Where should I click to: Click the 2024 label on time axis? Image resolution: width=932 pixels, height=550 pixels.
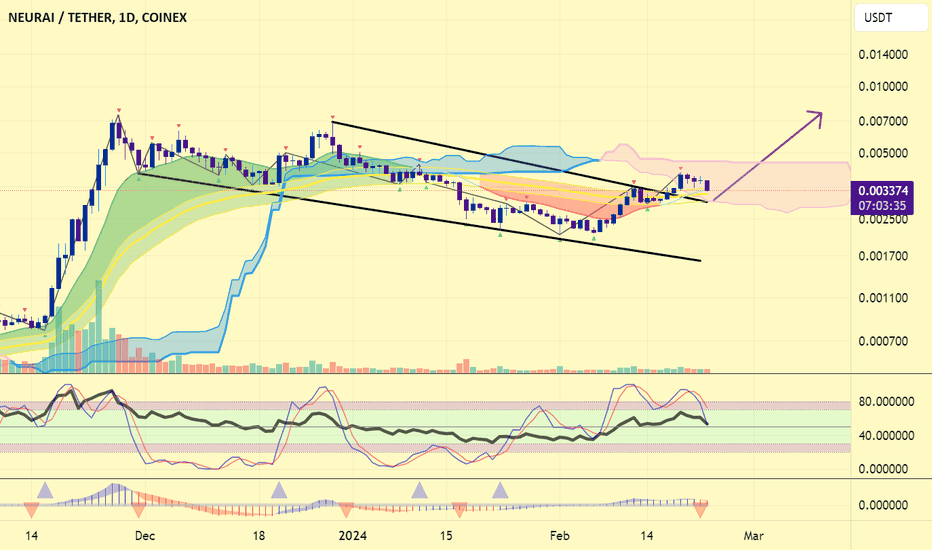(x=352, y=536)
